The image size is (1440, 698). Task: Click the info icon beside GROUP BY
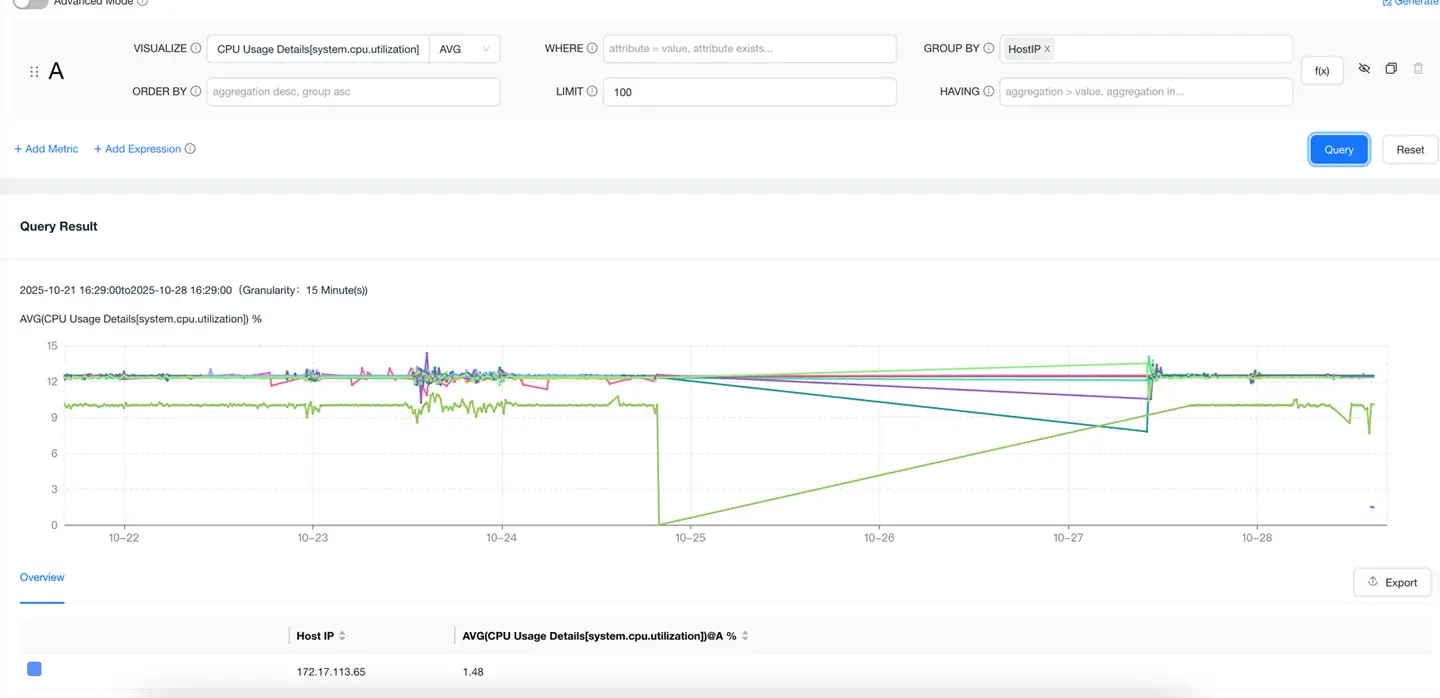coord(989,48)
